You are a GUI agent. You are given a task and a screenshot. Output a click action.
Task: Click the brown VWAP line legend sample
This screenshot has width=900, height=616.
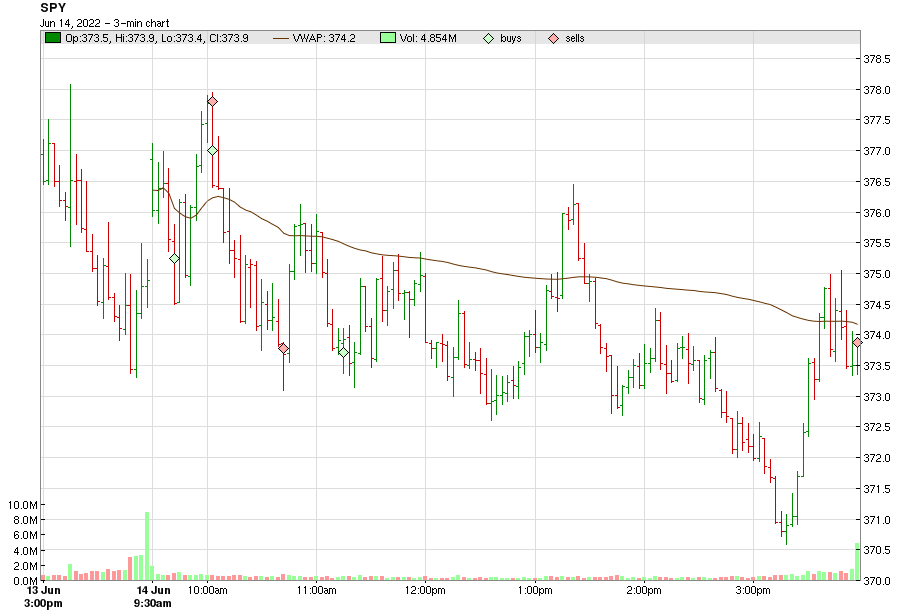pyautogui.click(x=281, y=38)
